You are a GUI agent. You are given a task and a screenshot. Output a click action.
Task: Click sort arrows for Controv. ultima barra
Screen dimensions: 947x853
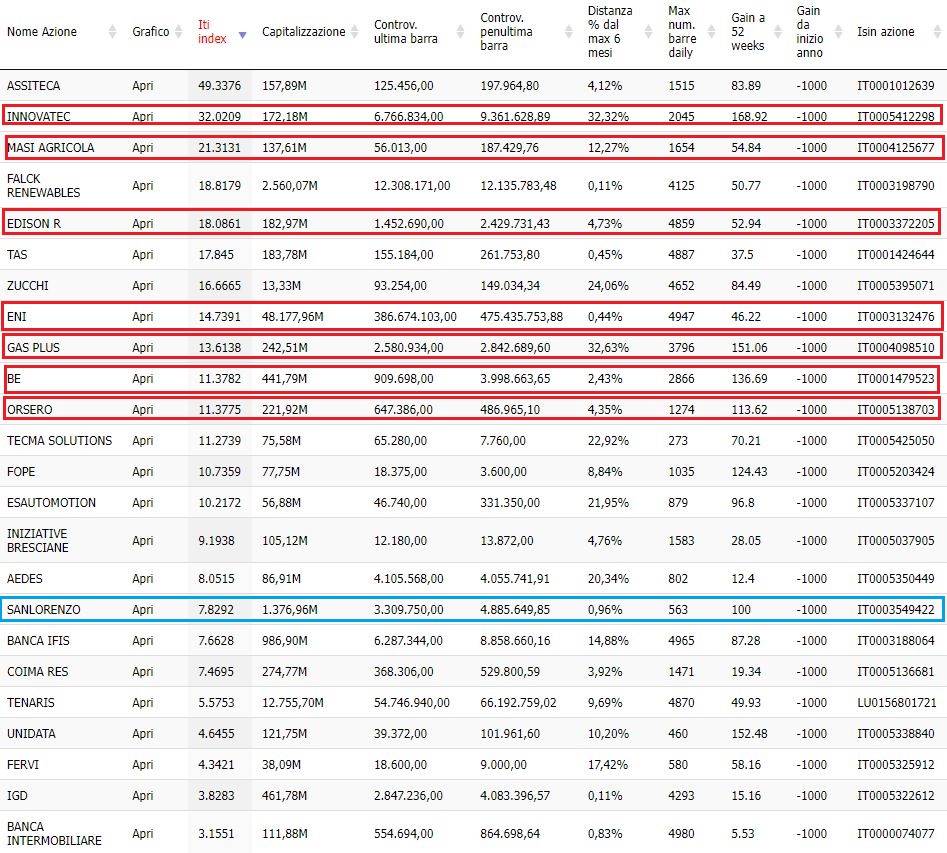[x=461, y=31]
